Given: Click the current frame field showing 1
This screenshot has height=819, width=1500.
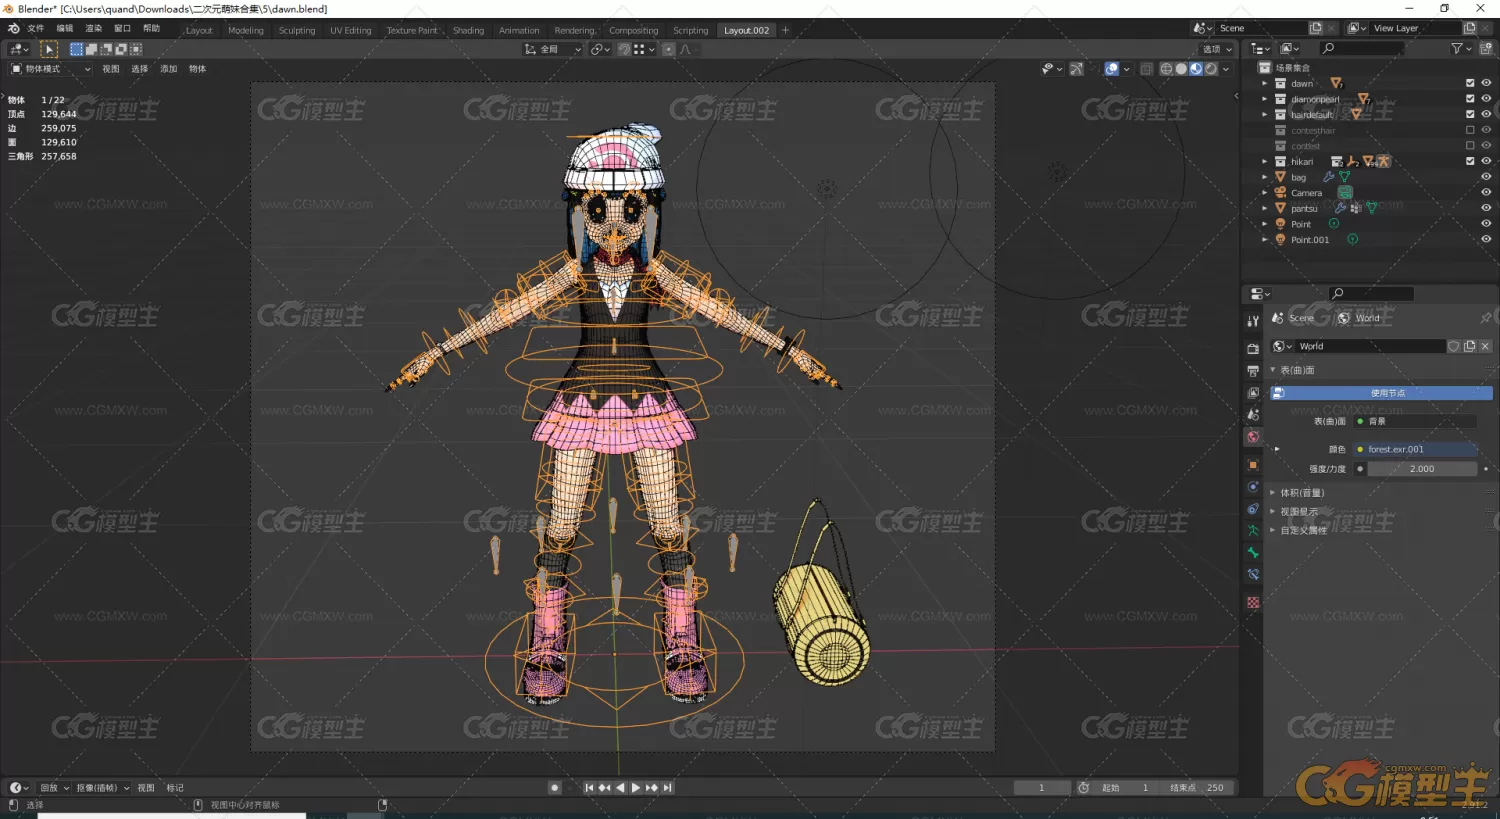Looking at the screenshot, I should tap(1042, 788).
